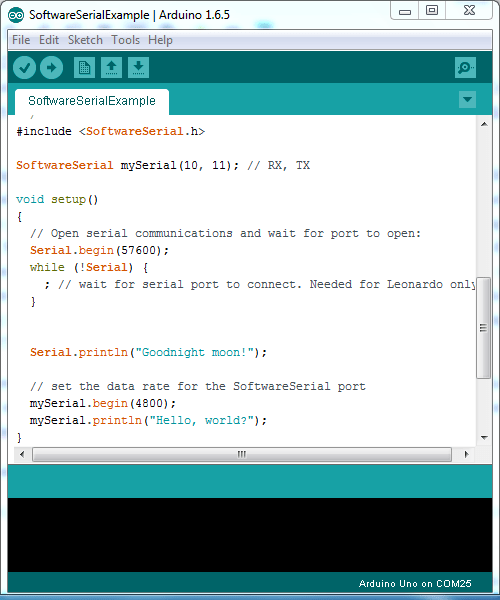Viewport: 500px width, 600px height.
Task: Open the Sketch menu
Action: coord(85,40)
